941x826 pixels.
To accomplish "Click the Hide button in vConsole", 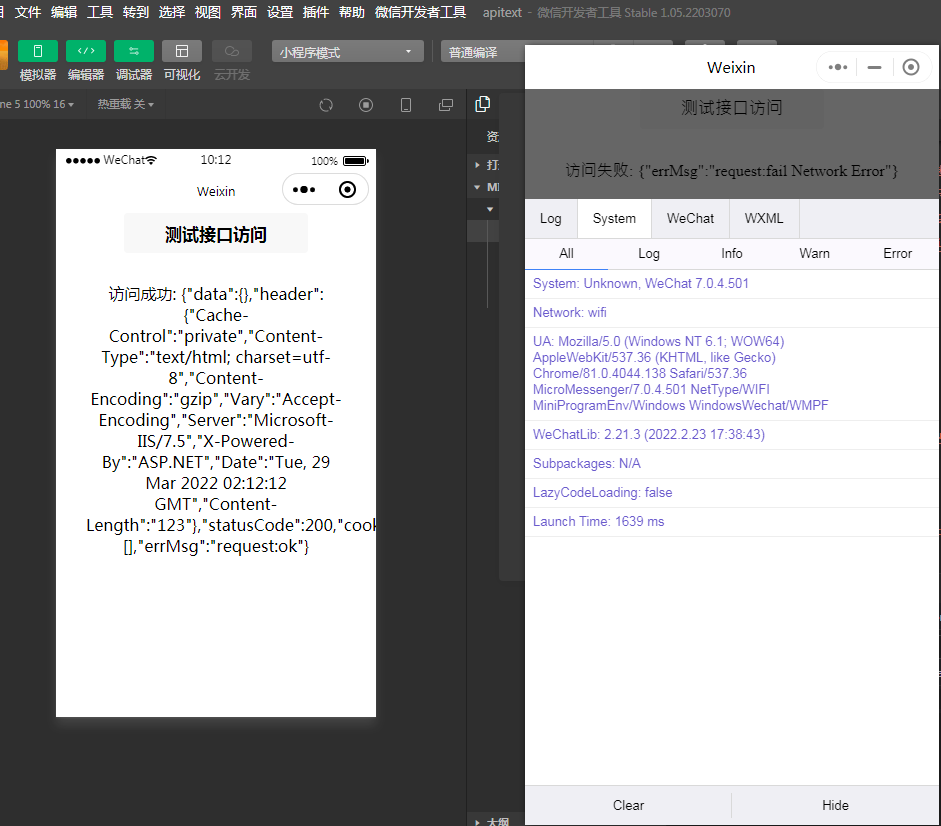I will tap(835, 805).
